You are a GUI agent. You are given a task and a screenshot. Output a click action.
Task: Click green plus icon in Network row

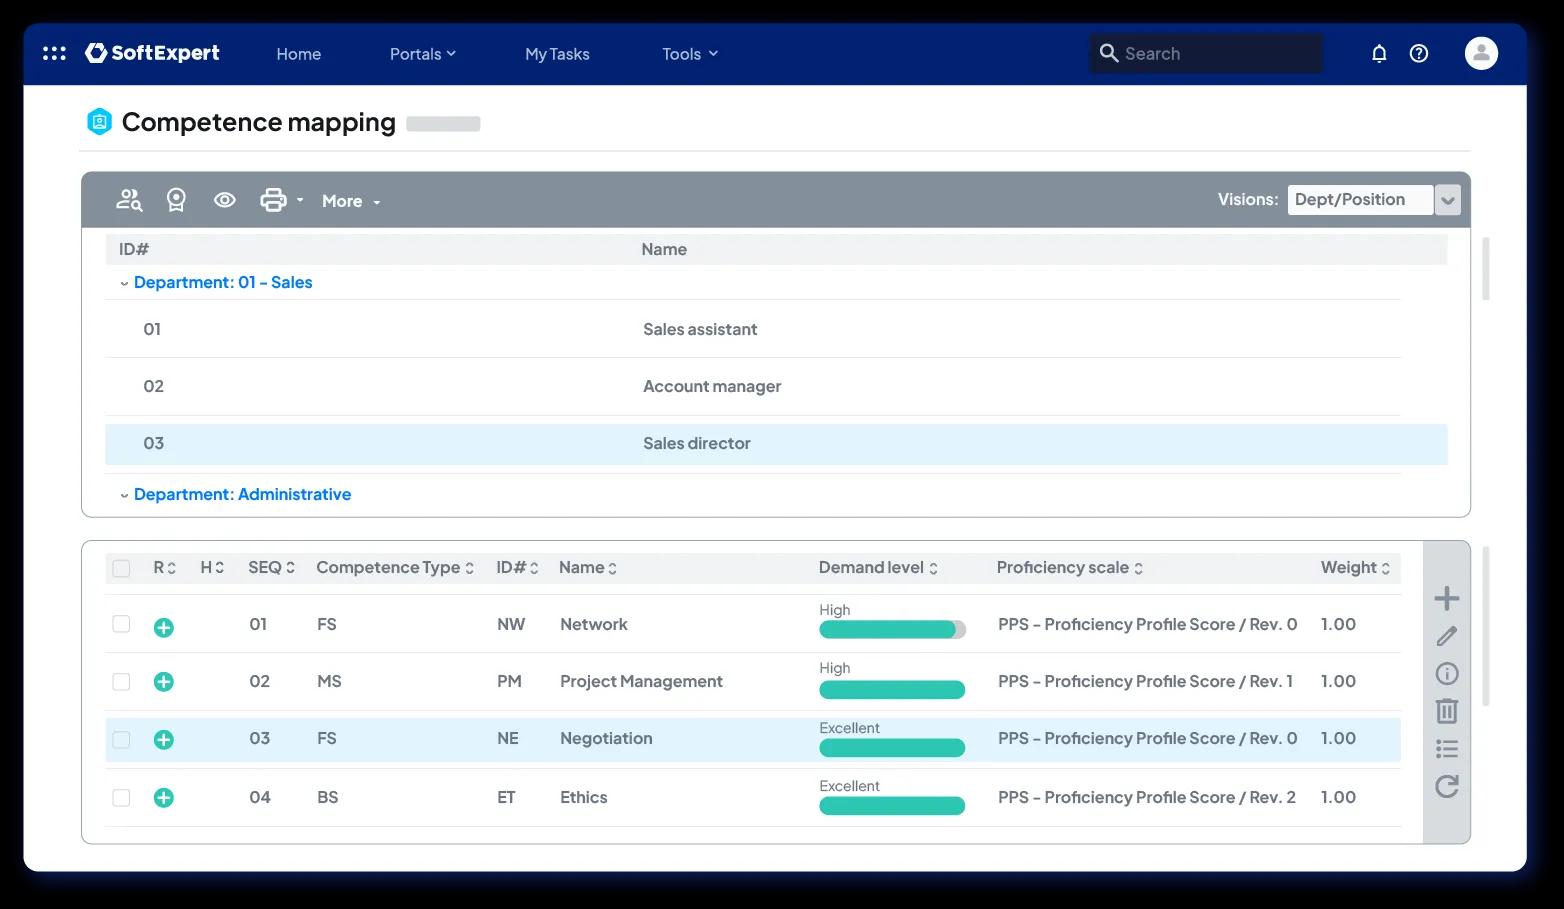(x=164, y=627)
